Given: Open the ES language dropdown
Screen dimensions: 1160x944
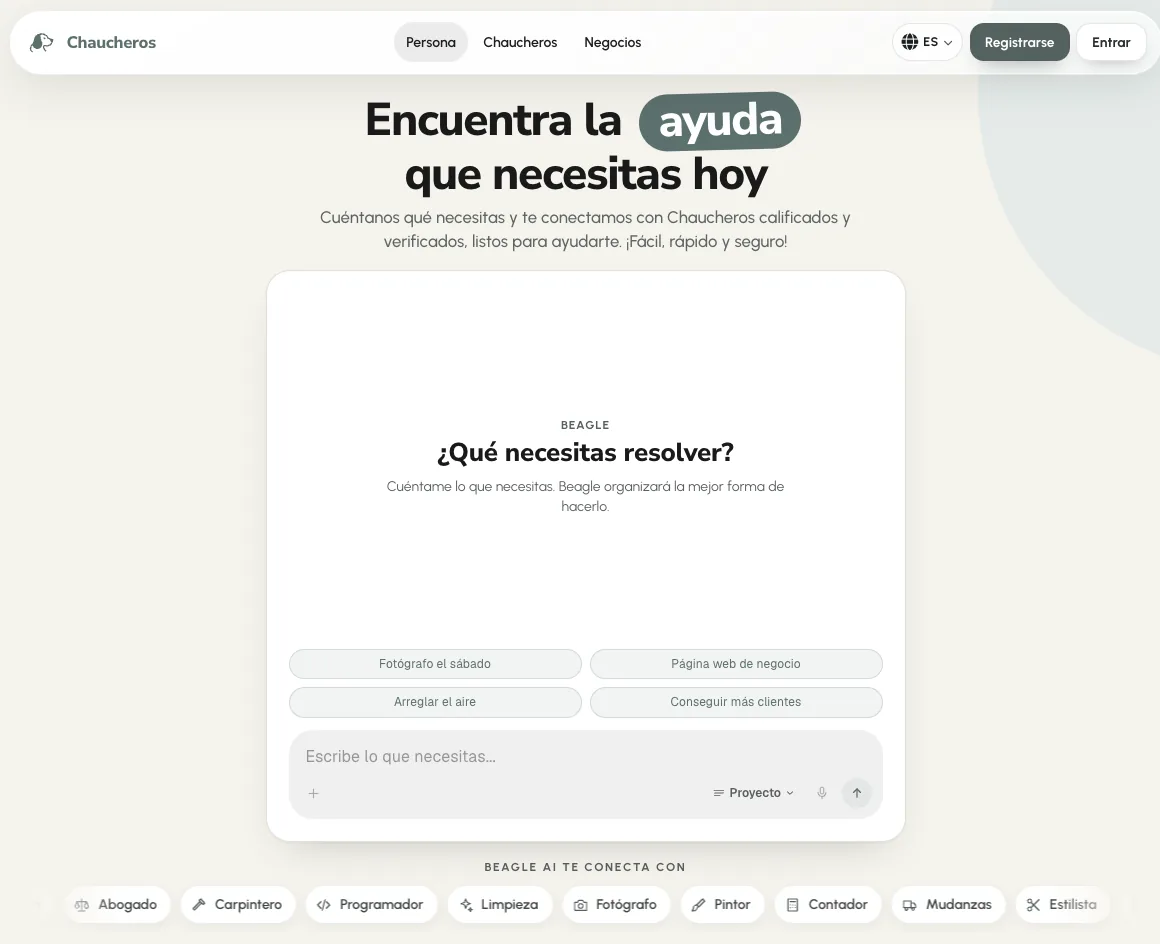Looking at the screenshot, I should 927,42.
